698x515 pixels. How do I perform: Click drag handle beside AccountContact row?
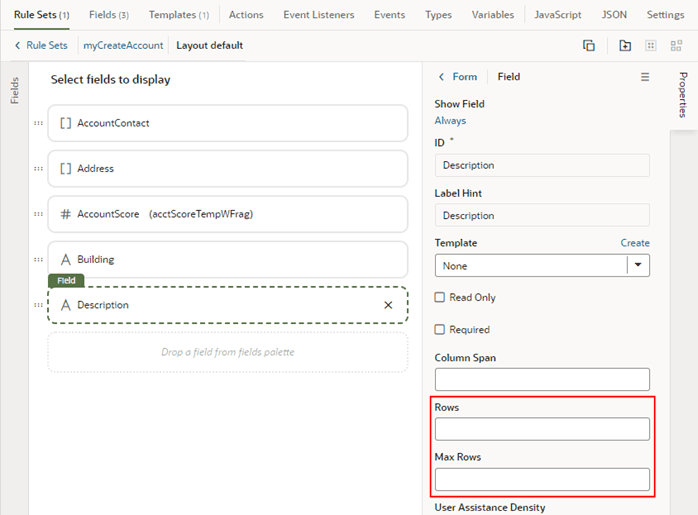click(x=39, y=123)
